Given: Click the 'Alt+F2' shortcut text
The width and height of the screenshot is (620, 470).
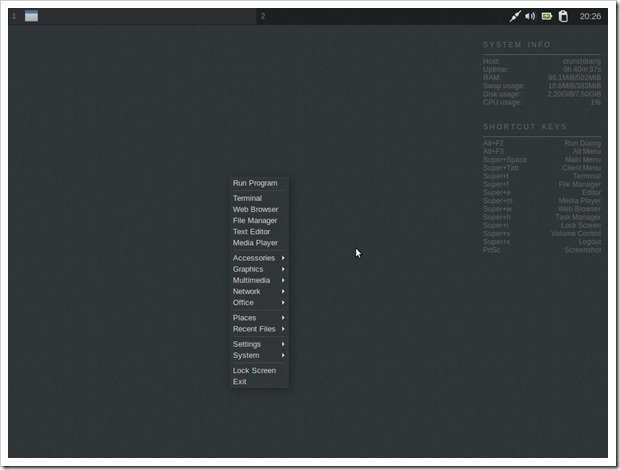Looking at the screenshot, I should 493,143.
